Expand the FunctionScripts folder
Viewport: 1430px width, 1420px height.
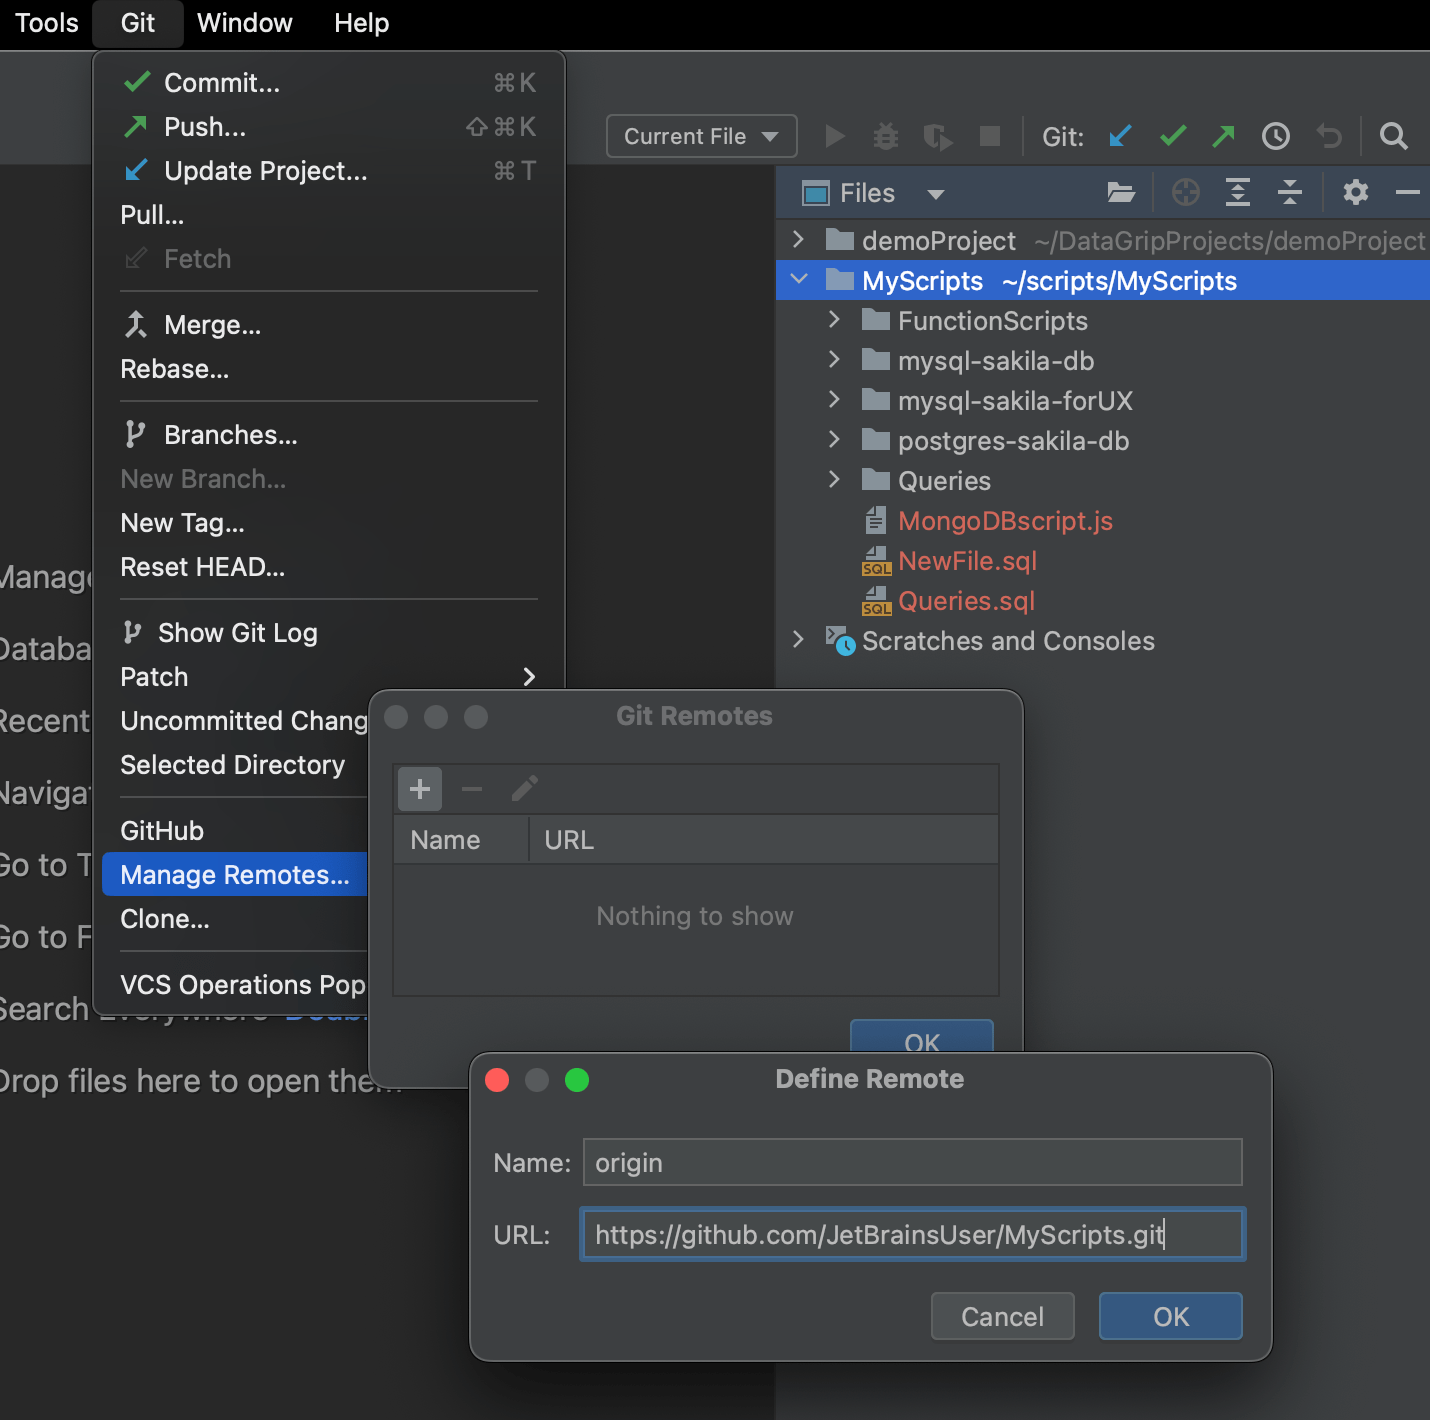point(834,320)
